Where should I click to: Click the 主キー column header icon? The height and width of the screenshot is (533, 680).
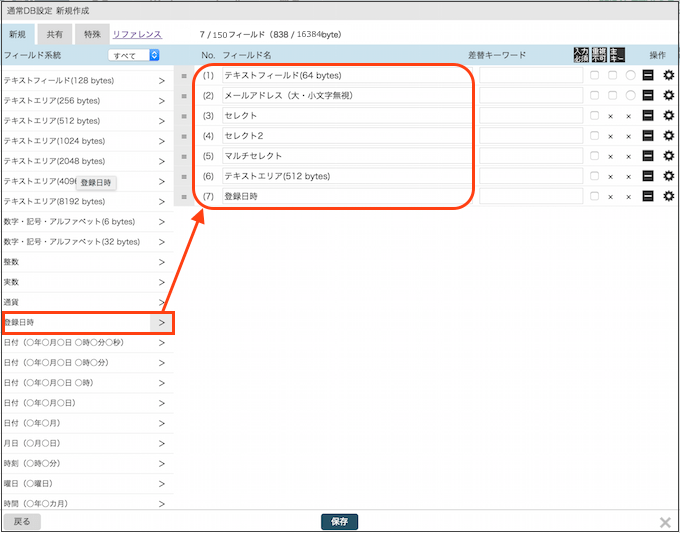tap(617, 55)
